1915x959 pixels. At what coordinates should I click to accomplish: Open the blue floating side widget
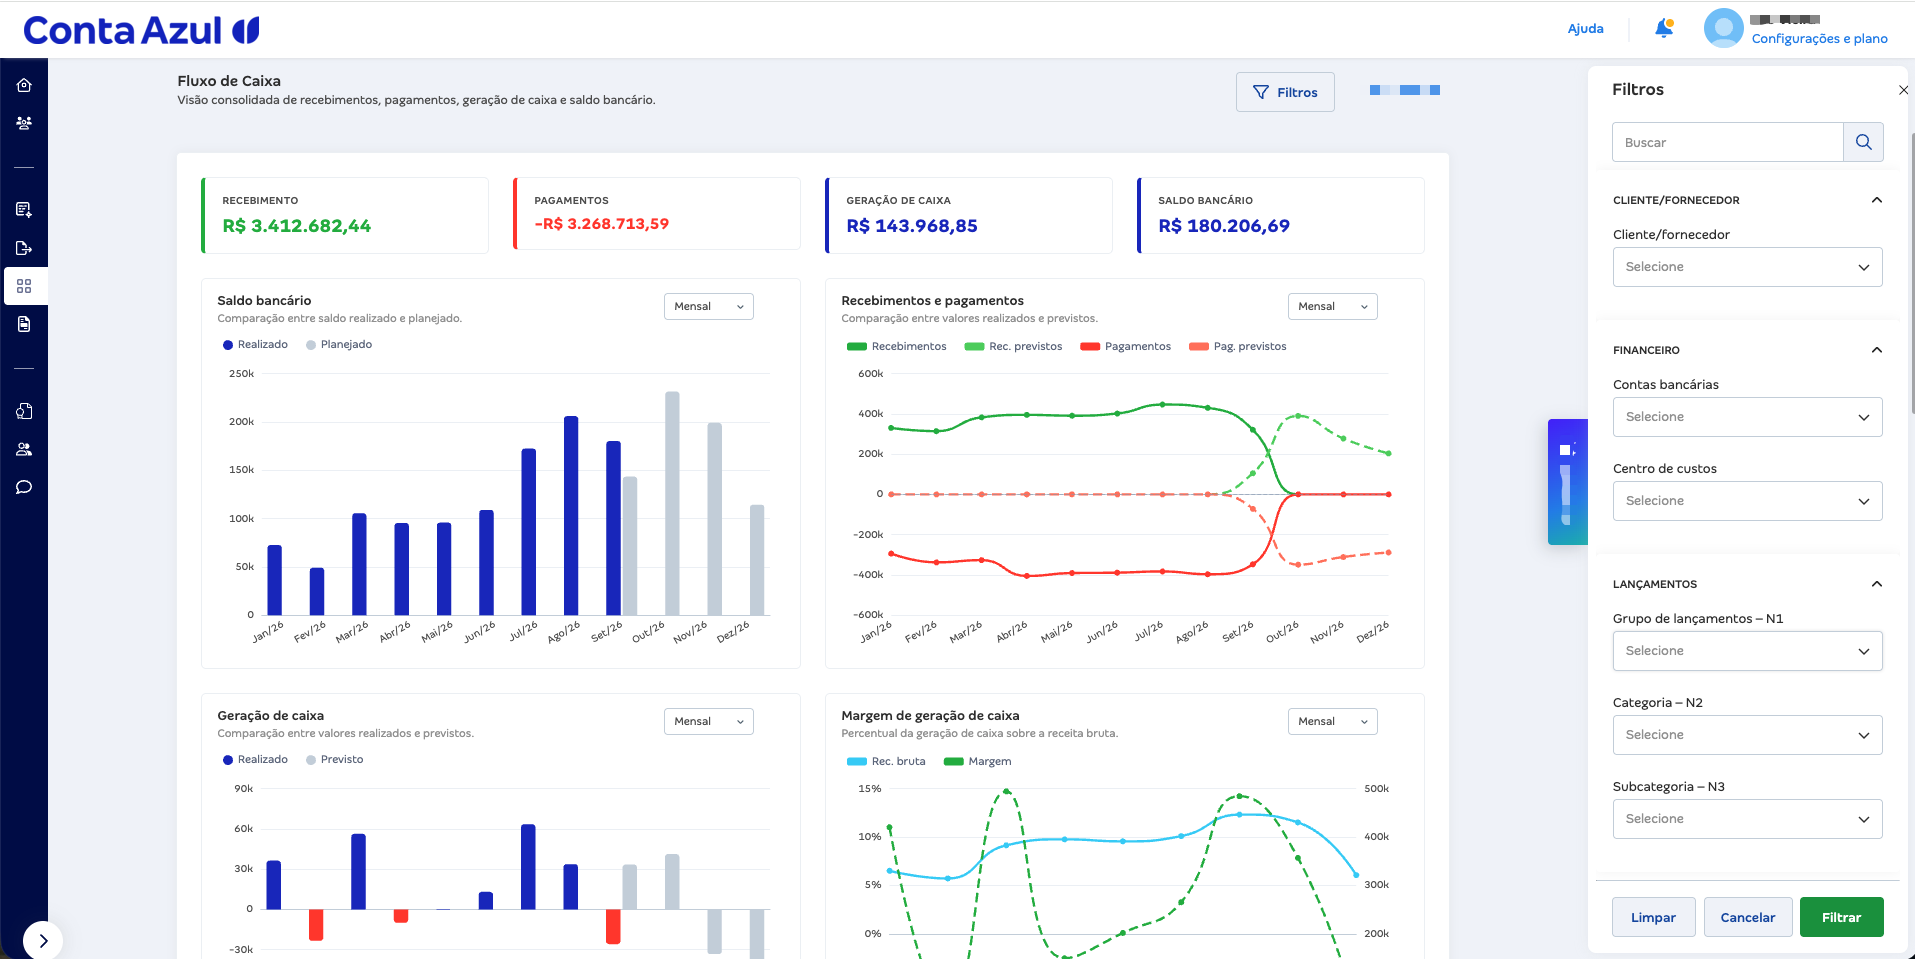[1567, 482]
